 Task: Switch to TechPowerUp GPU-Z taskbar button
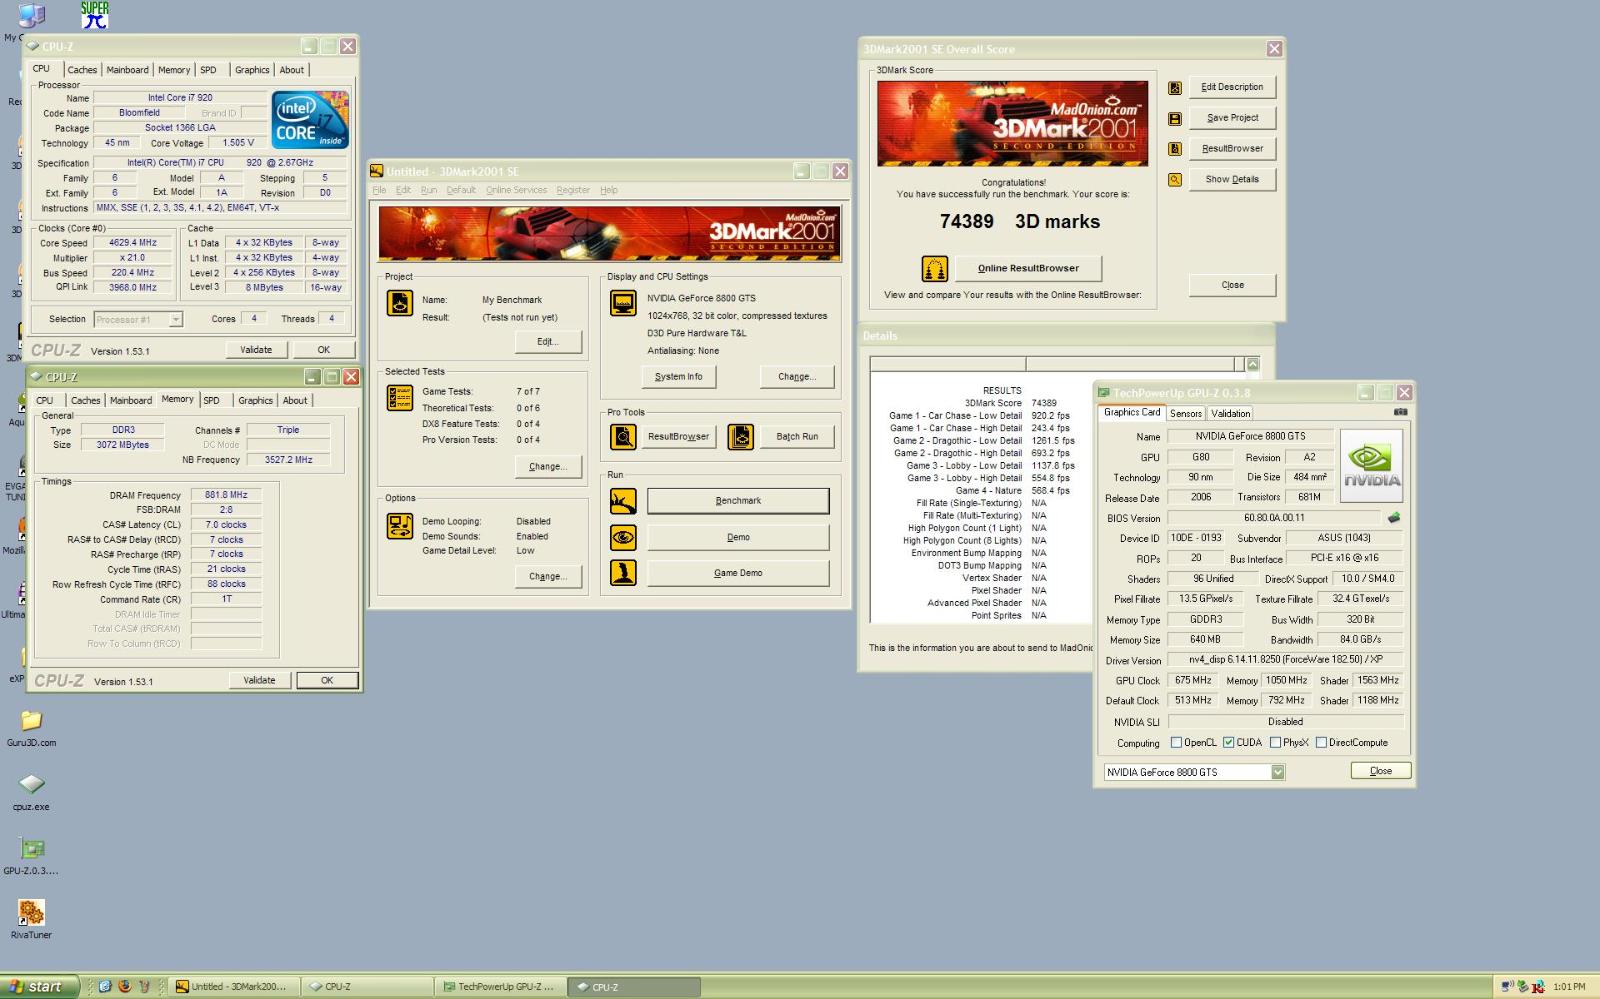click(x=498, y=987)
